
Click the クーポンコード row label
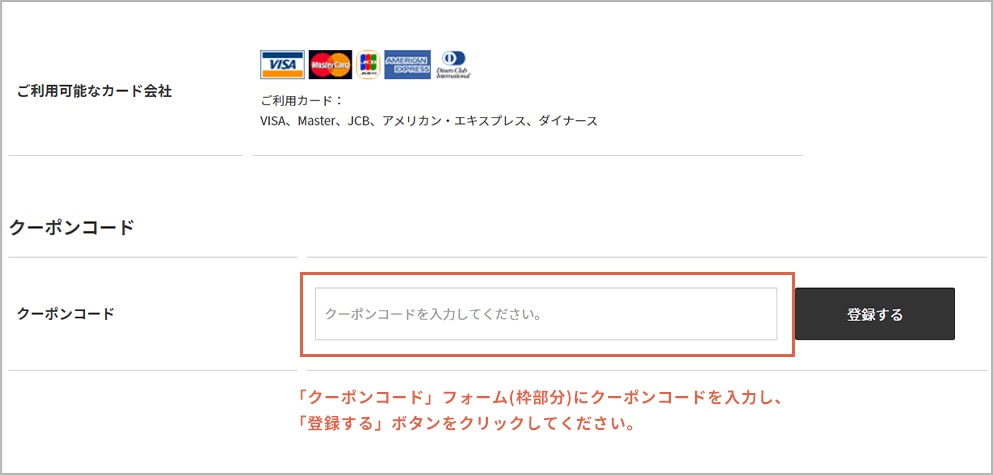(66, 314)
